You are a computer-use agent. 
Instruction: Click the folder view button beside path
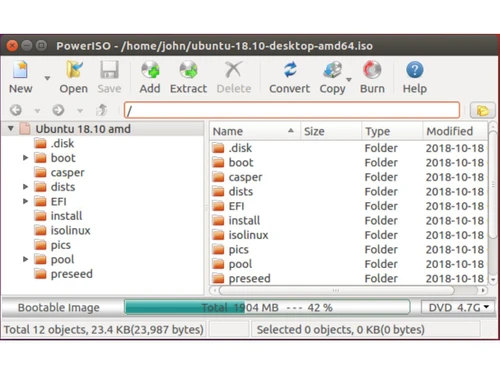(x=482, y=110)
